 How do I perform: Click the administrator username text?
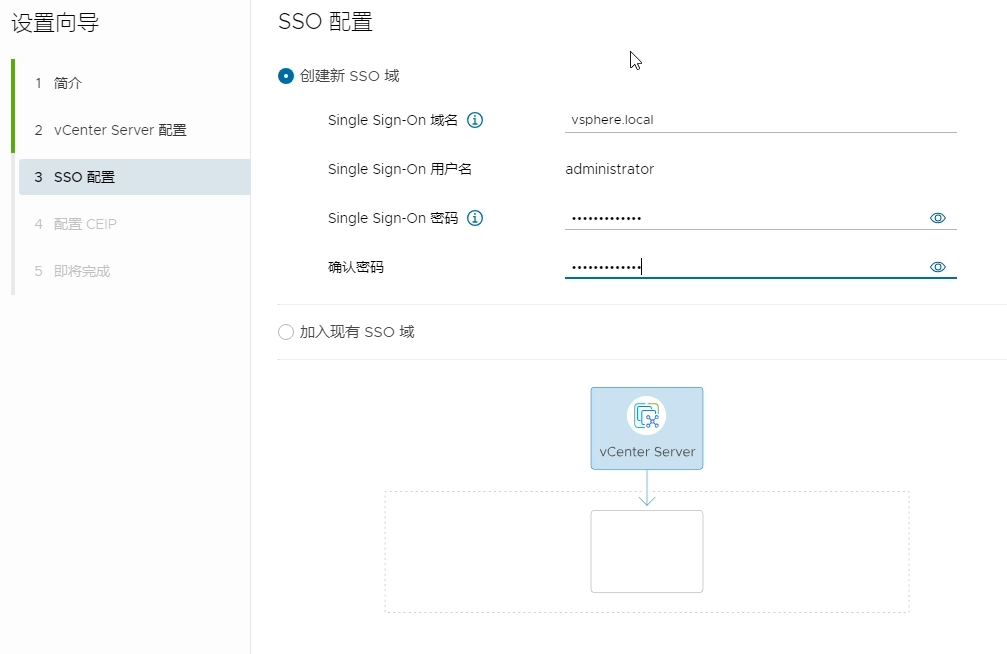[609, 169]
